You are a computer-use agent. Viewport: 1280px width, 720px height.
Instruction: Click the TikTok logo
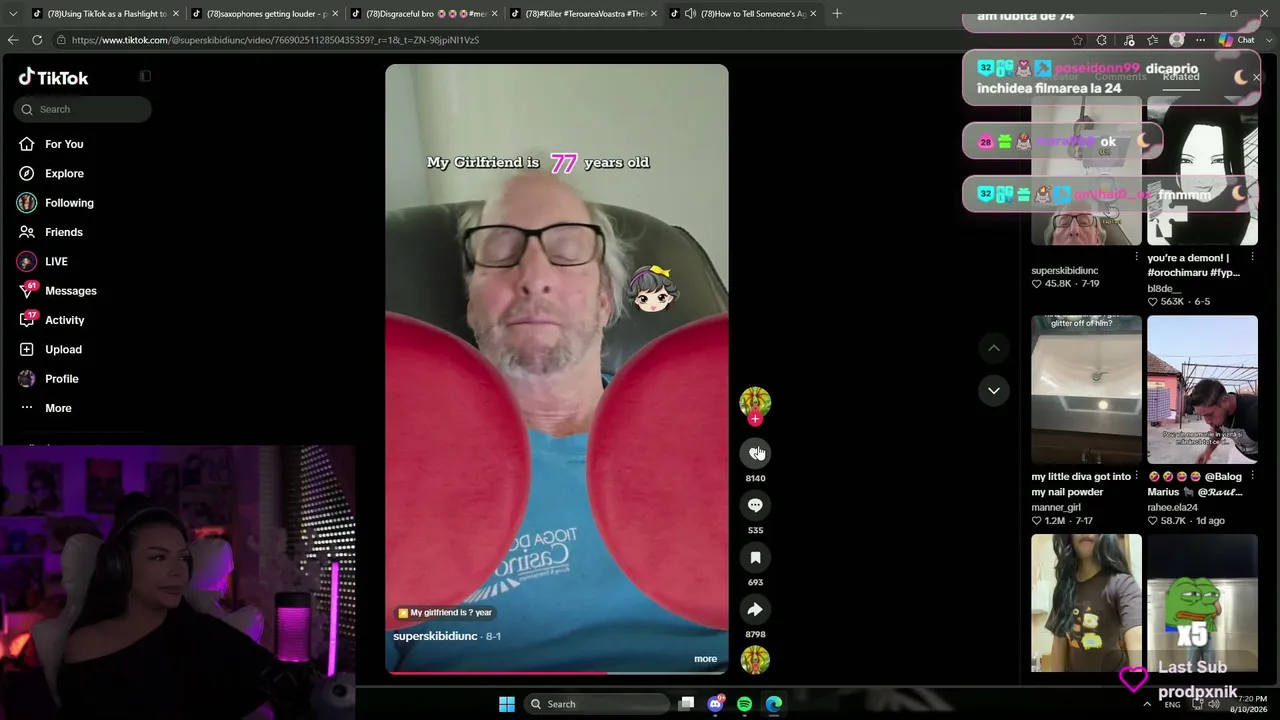click(x=54, y=77)
